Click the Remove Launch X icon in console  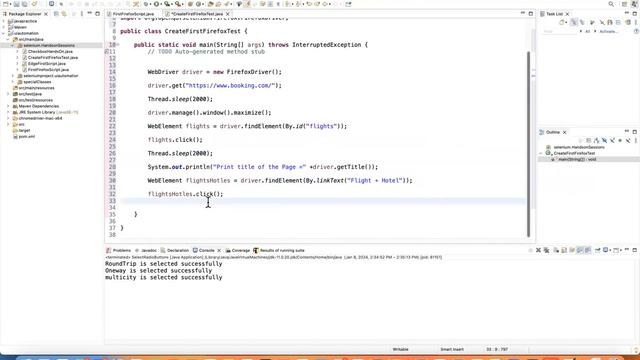click(538, 250)
